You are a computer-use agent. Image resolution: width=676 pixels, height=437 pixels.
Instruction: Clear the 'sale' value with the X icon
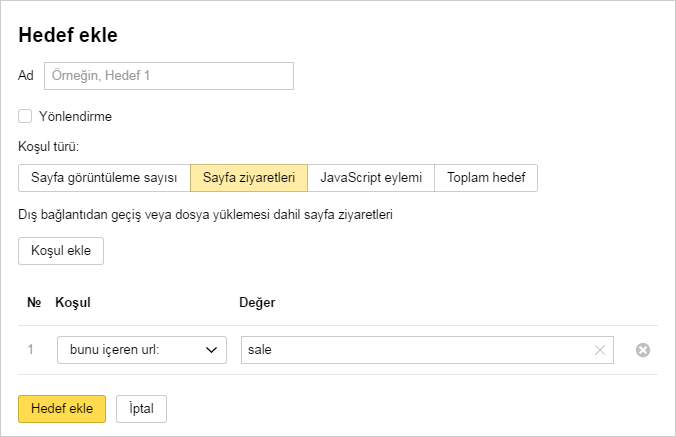[600, 350]
